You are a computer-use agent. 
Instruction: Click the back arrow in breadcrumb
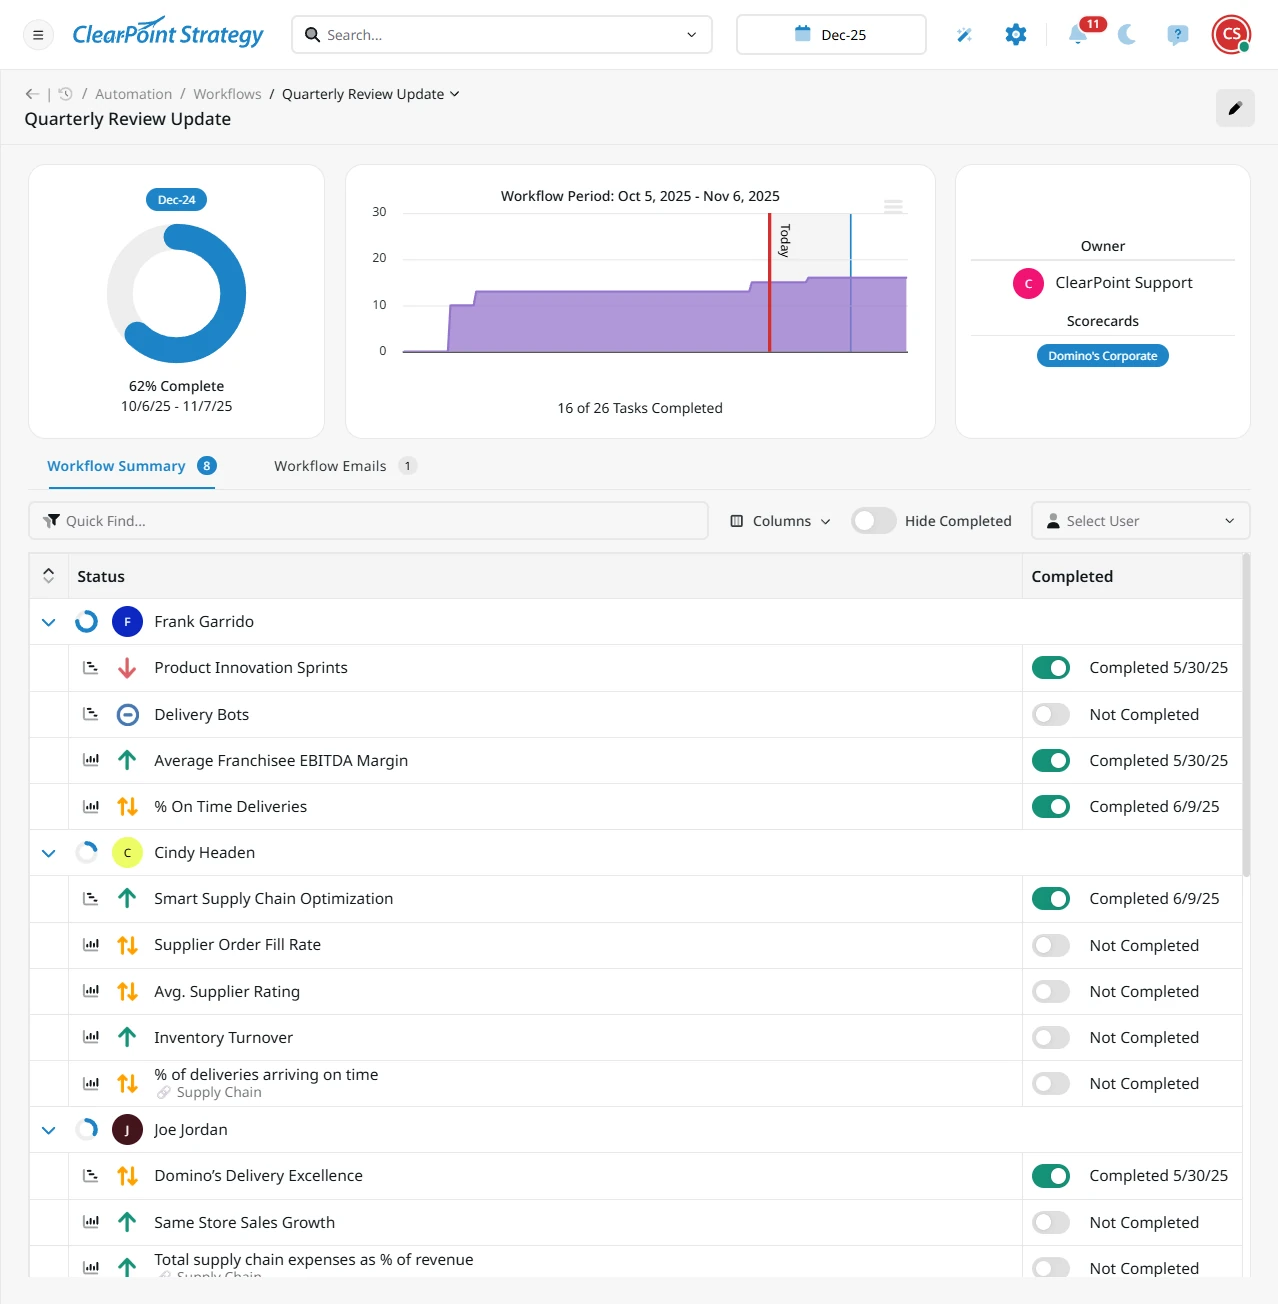(32, 94)
